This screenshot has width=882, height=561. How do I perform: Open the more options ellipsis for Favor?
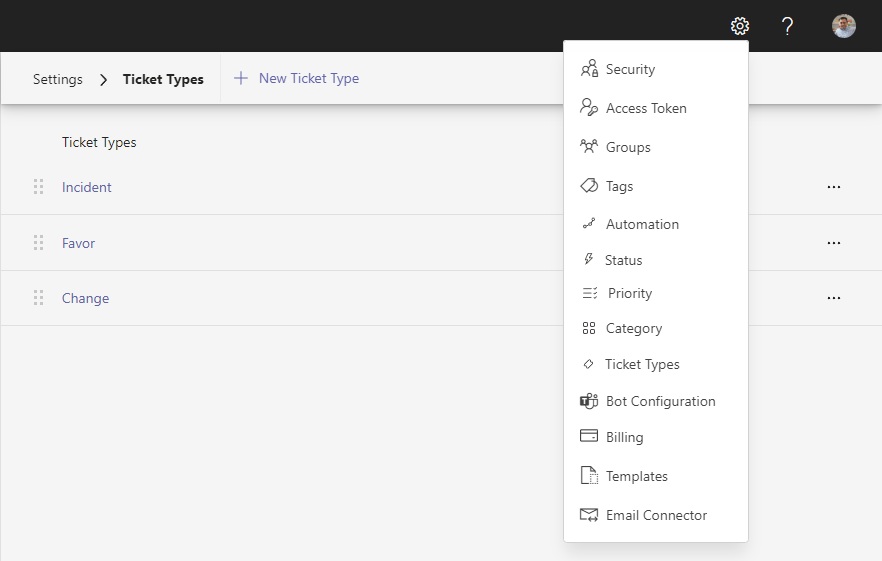click(834, 243)
